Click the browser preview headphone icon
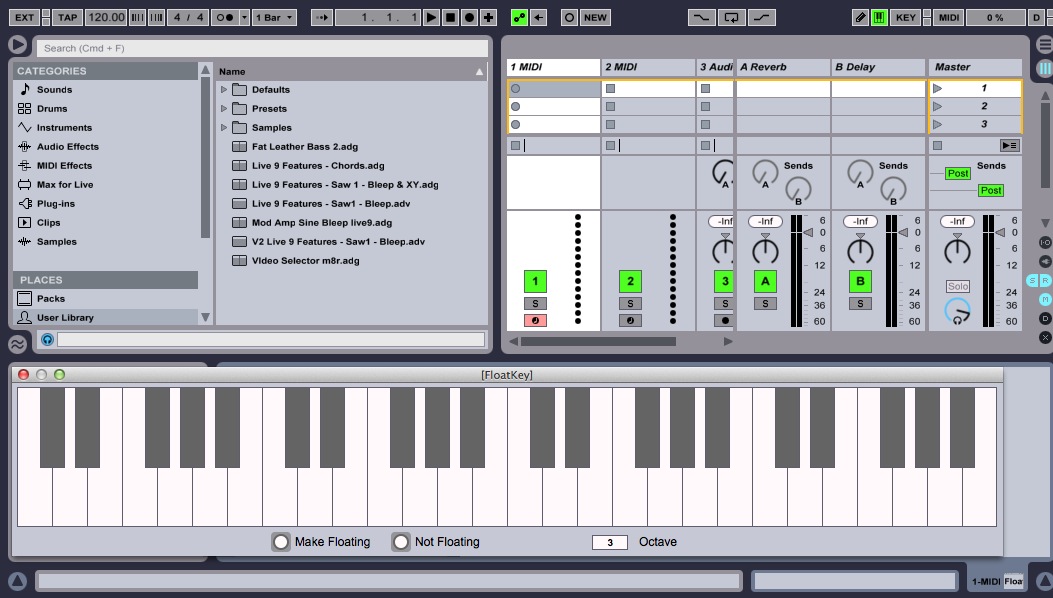The width and height of the screenshot is (1053, 598). coord(47,340)
